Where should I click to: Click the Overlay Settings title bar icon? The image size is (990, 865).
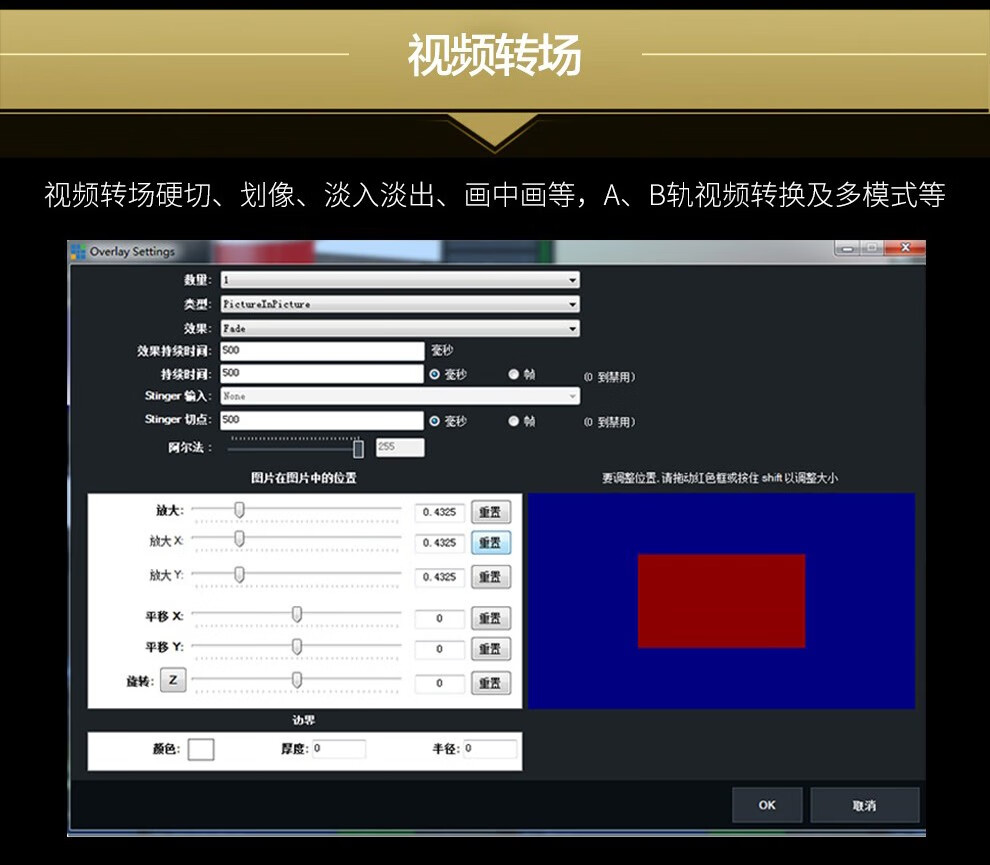pos(78,251)
